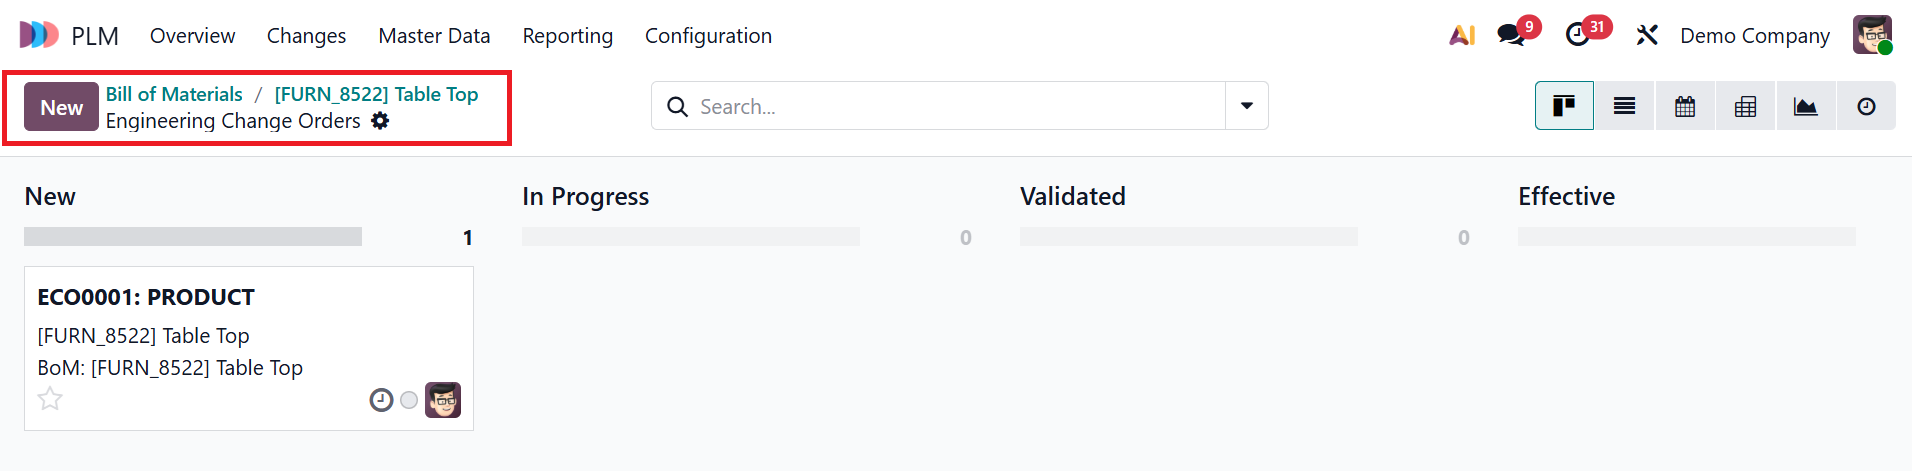Open the Demo Company switcher
Image resolution: width=1912 pixels, height=471 pixels.
click(x=1754, y=36)
